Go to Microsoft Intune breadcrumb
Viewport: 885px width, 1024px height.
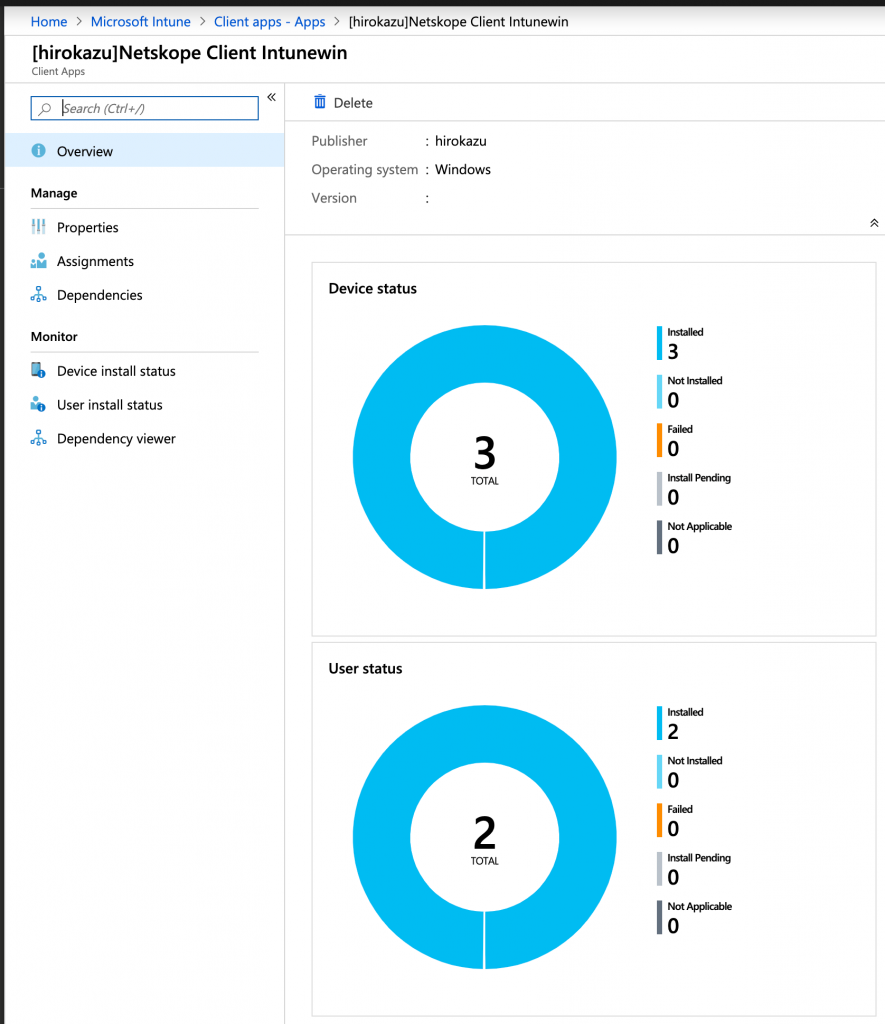[140, 22]
